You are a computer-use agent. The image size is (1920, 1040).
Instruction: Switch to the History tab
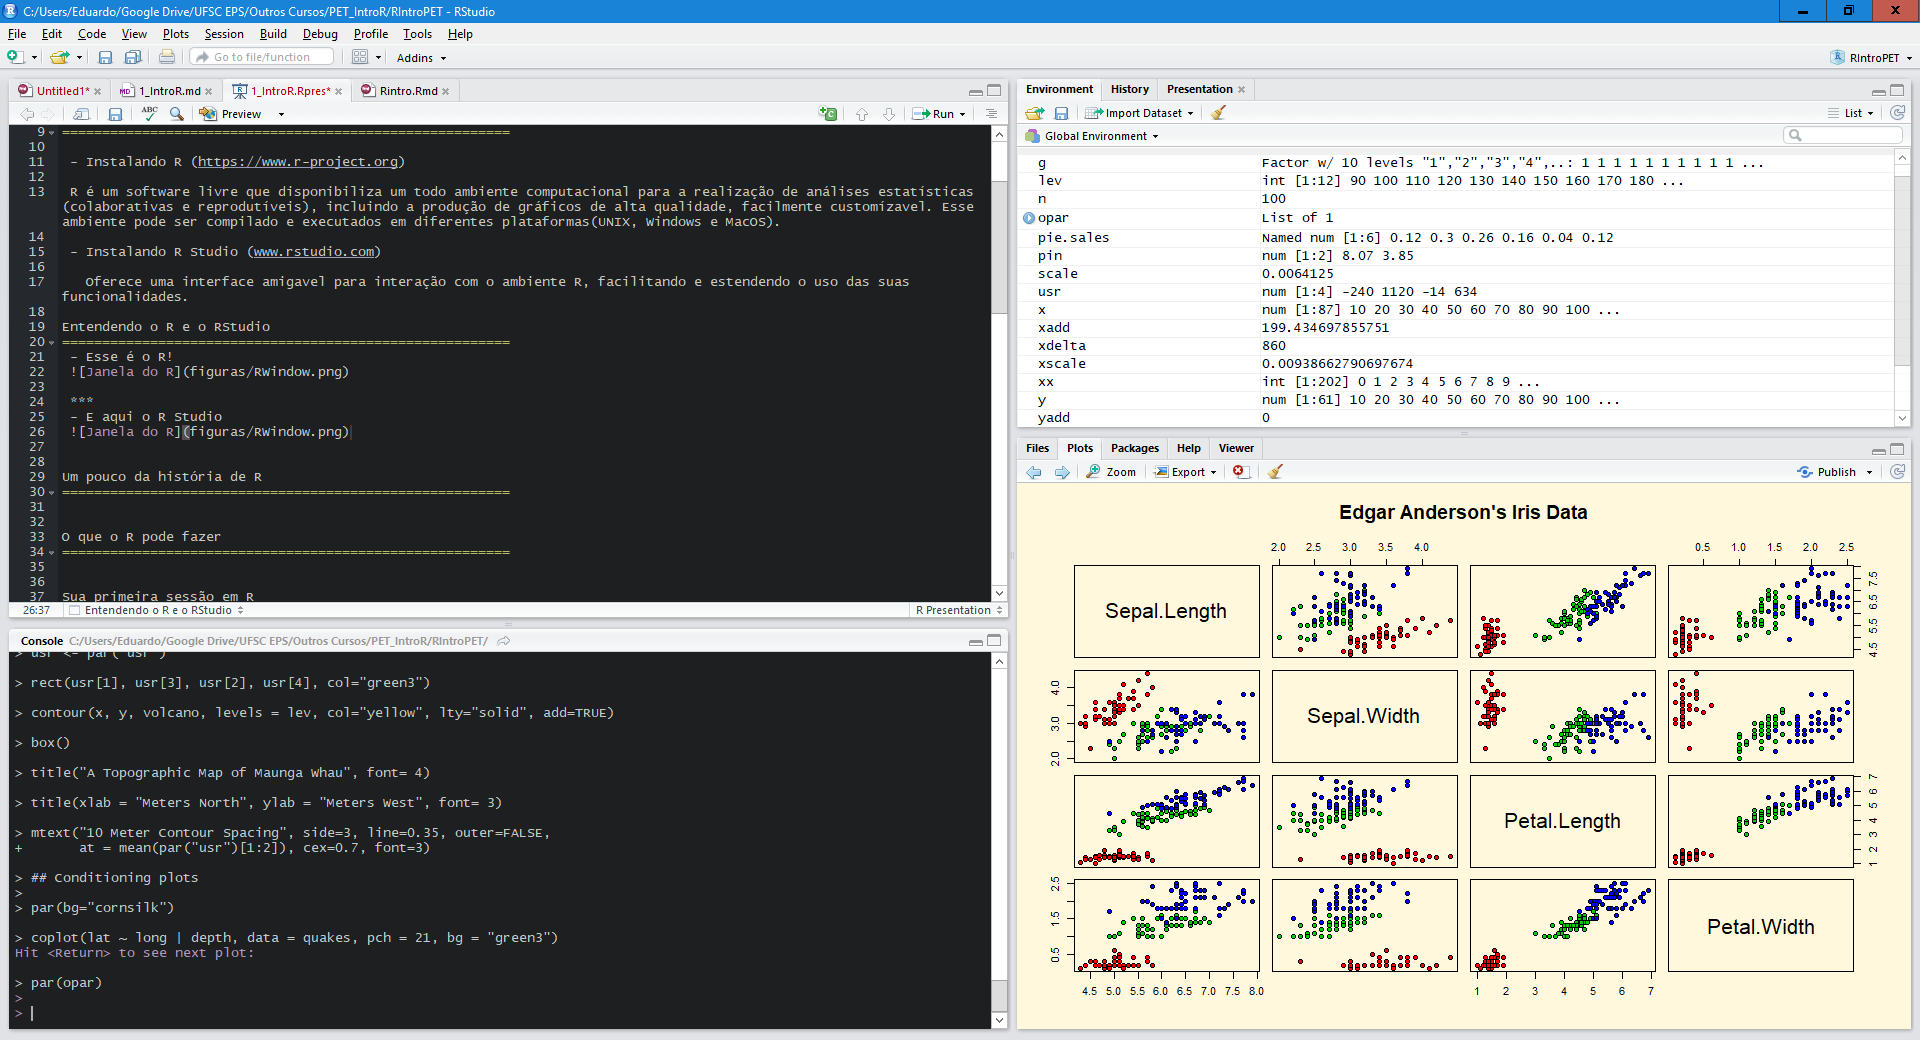(1130, 89)
